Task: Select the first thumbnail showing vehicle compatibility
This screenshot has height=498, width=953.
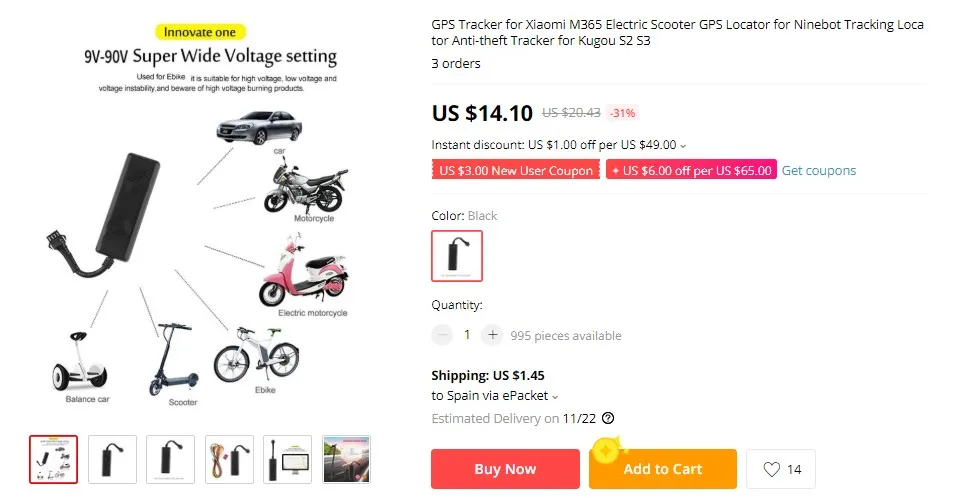Action: pos(53,459)
